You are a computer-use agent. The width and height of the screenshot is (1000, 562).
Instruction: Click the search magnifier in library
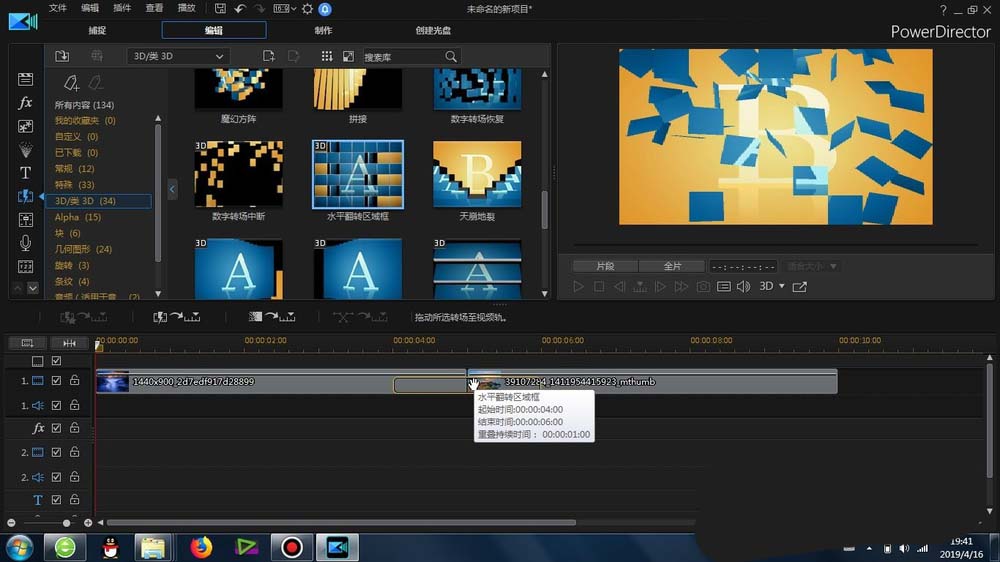point(451,57)
